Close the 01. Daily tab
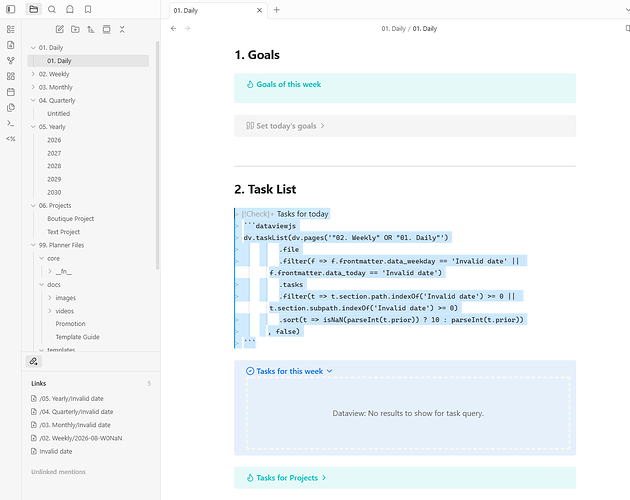The width and height of the screenshot is (630, 500). tap(260, 10)
